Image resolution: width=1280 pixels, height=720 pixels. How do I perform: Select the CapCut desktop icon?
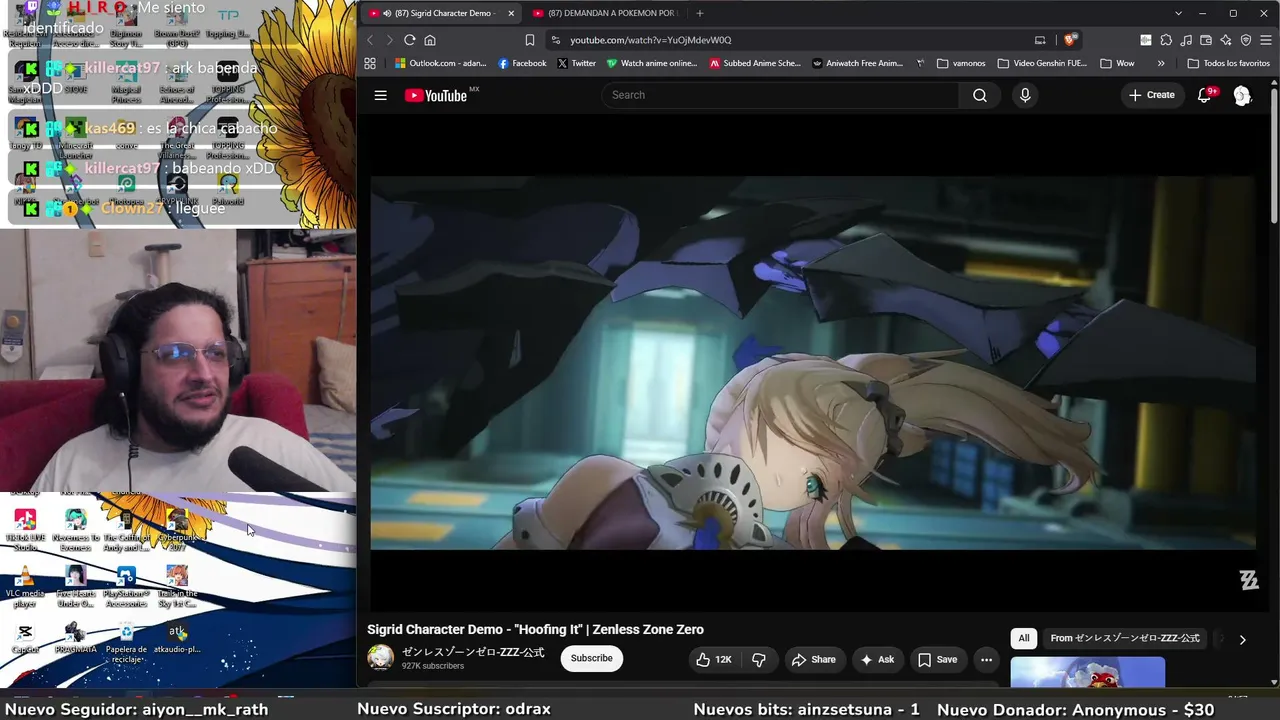click(25, 639)
